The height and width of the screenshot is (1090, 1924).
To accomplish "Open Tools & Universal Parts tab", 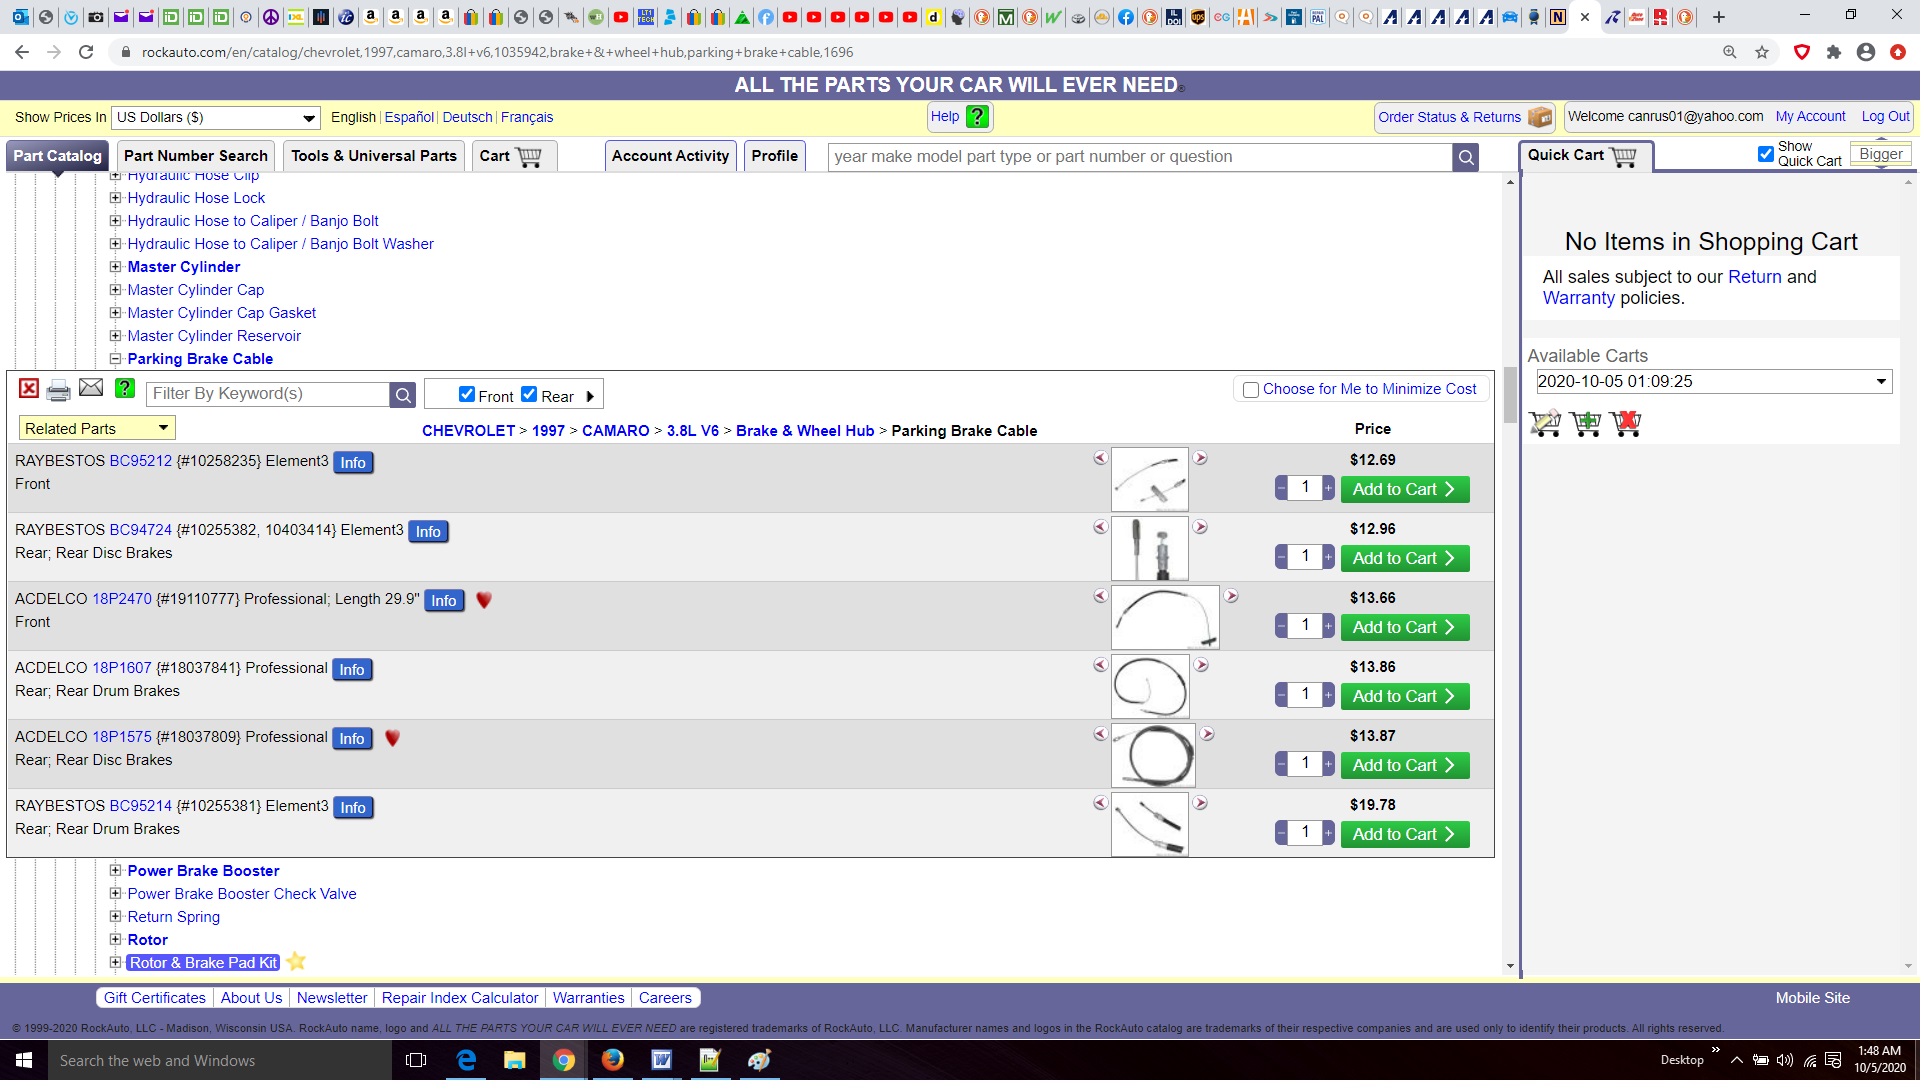I will [375, 157].
